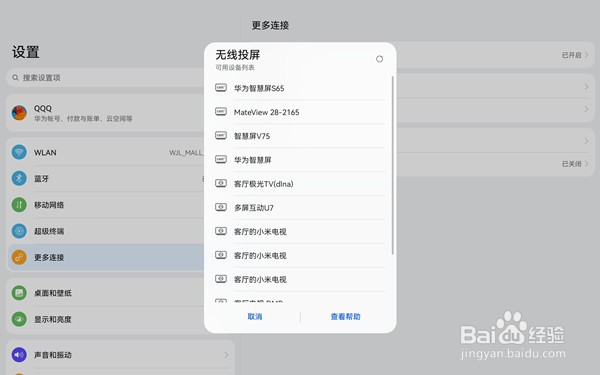
Task: Tap the magnifier icon in the search box
Action: point(15,78)
